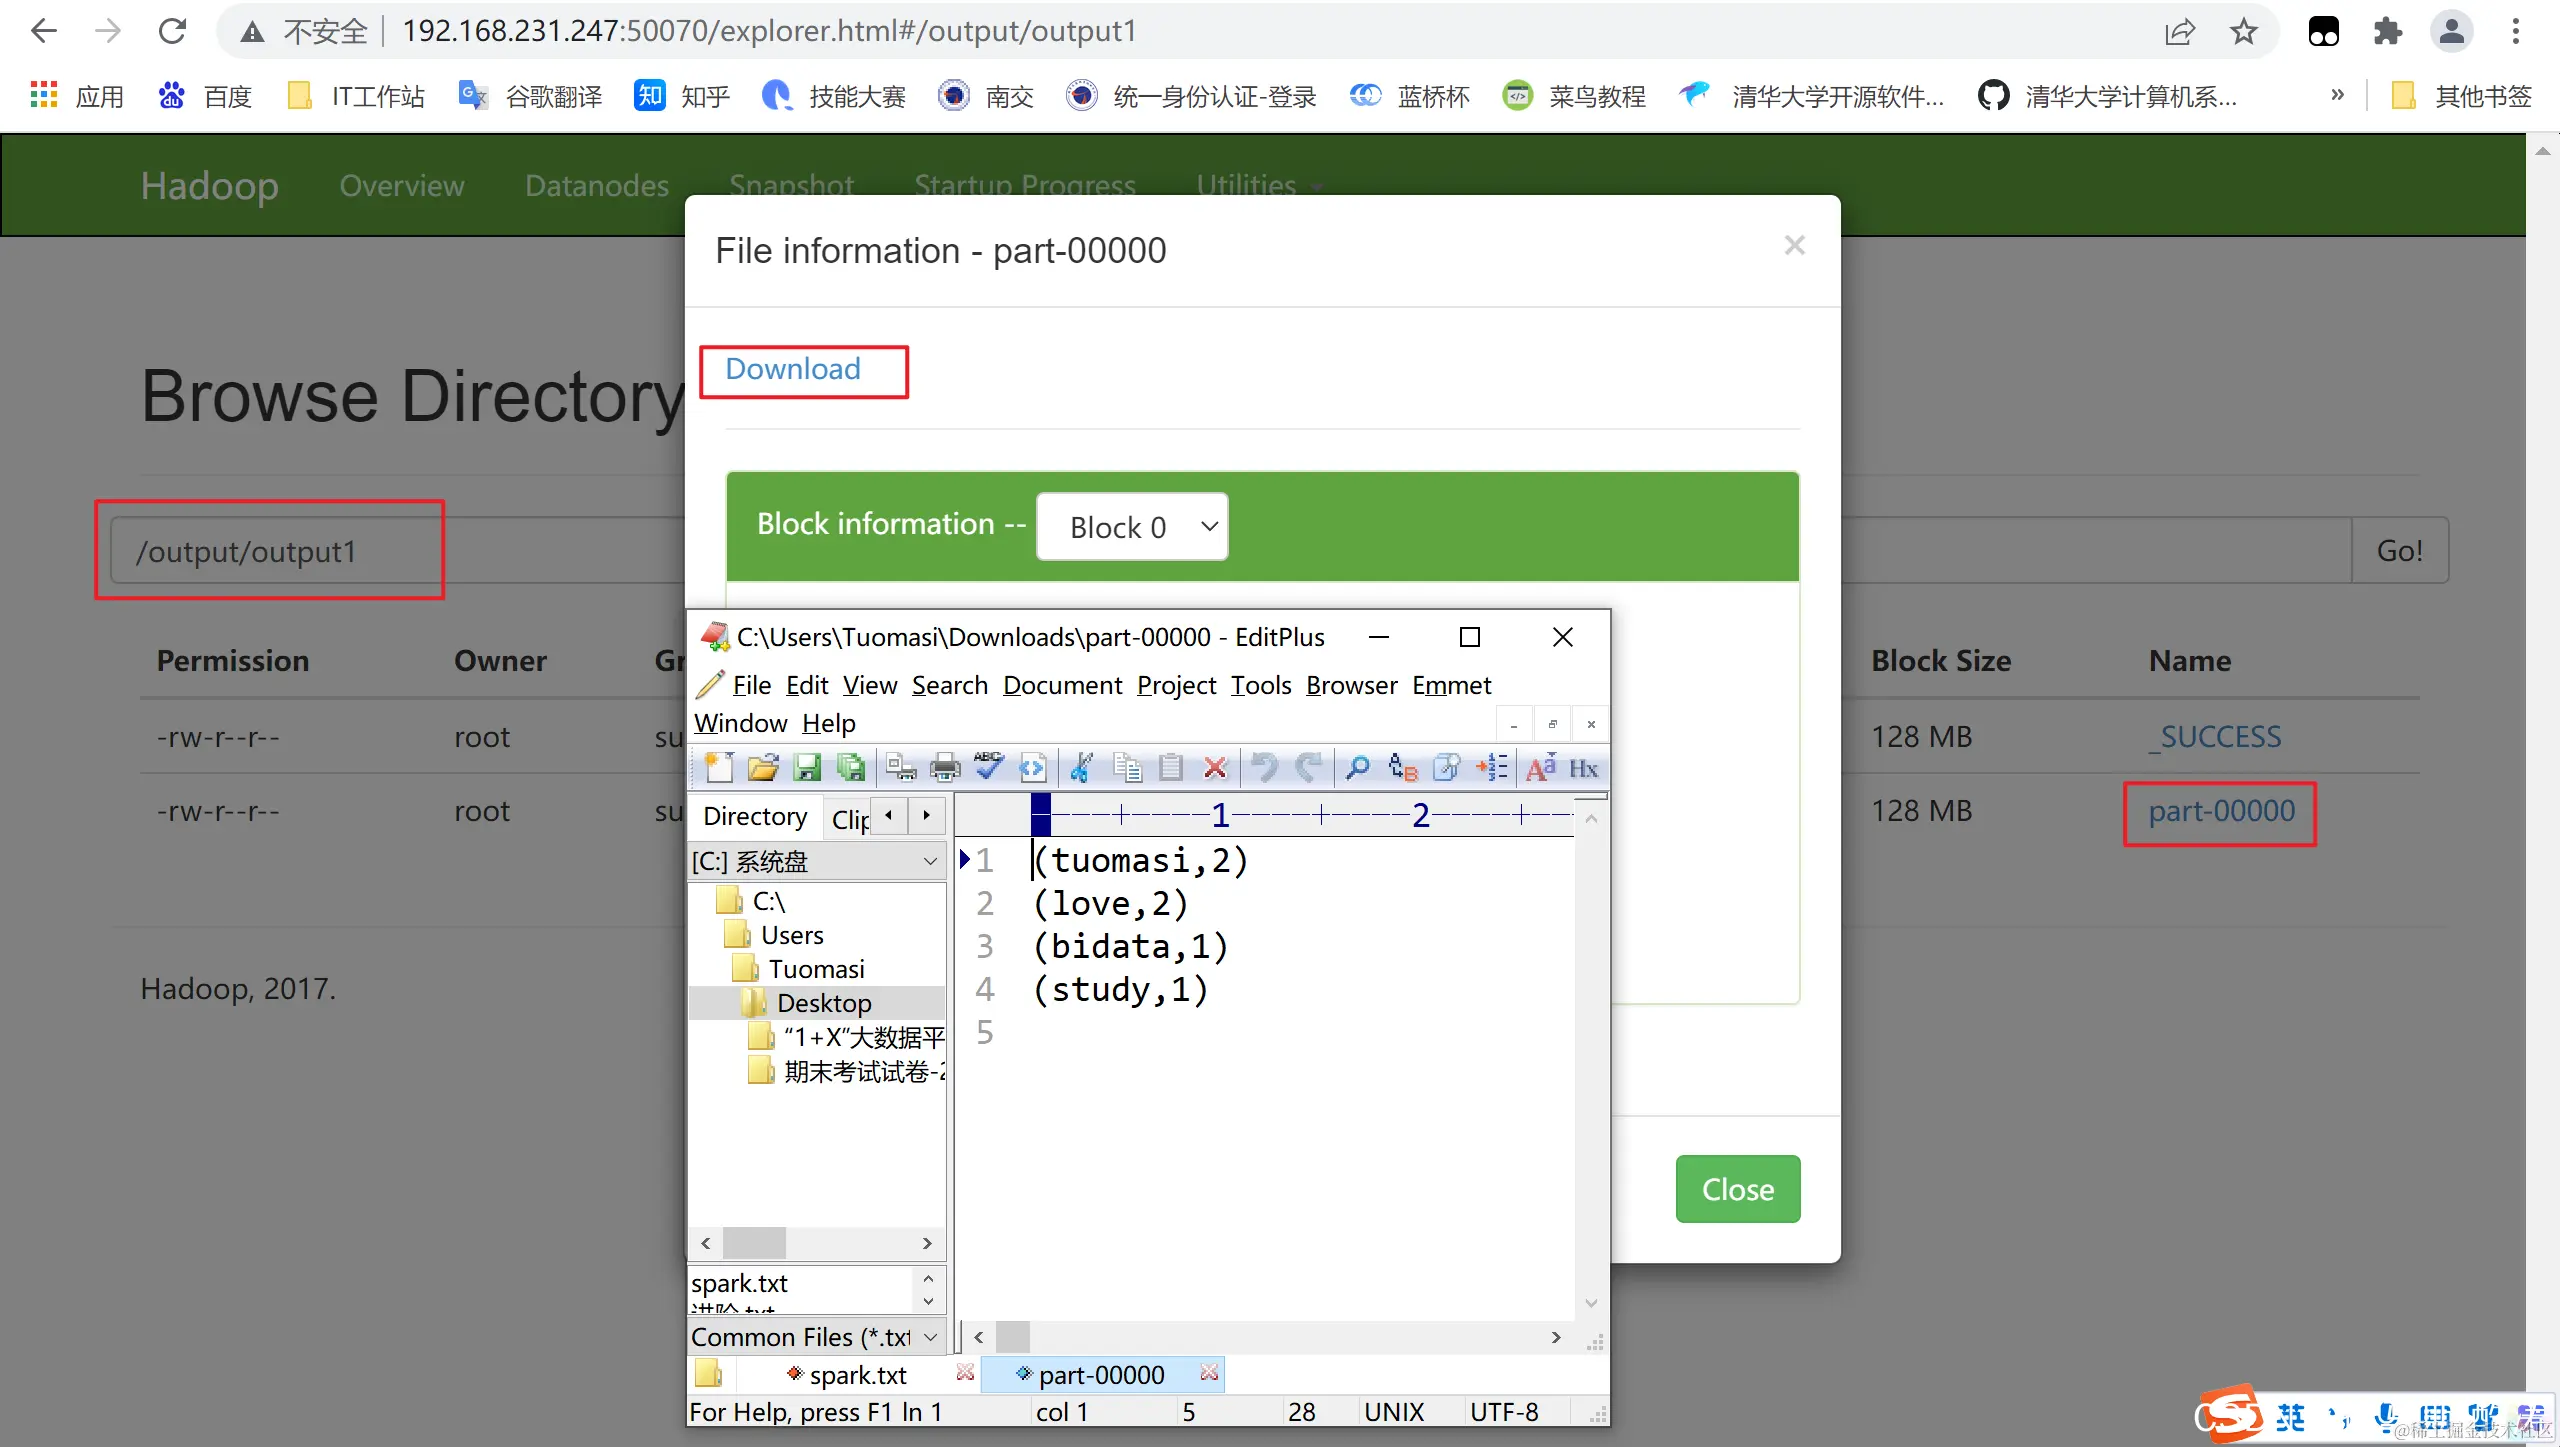The height and width of the screenshot is (1447, 2560).
Task: Open the Block 0 dropdown
Action: coord(1132,526)
